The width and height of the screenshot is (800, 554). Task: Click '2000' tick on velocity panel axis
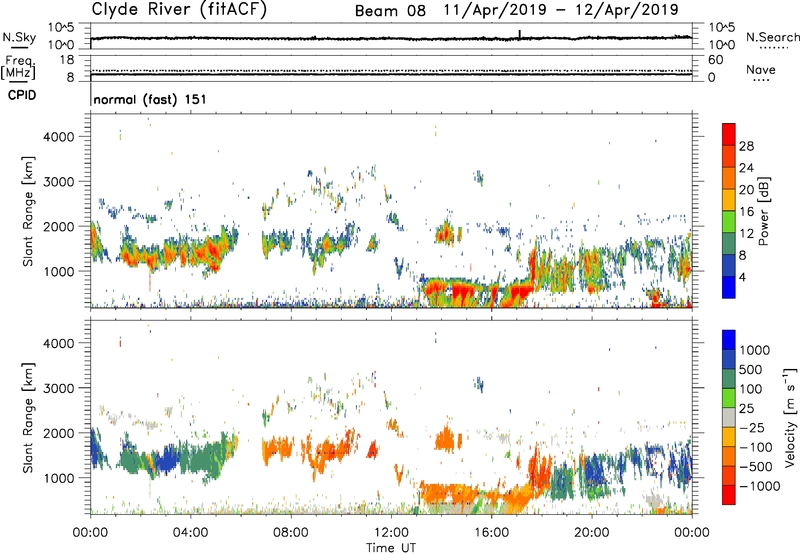pyautogui.click(x=59, y=433)
